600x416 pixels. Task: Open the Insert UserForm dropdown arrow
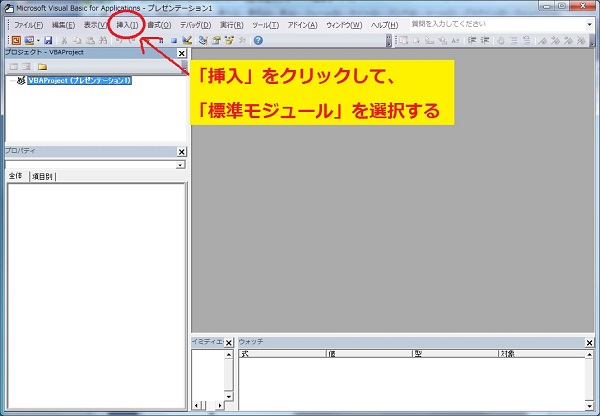(38, 40)
